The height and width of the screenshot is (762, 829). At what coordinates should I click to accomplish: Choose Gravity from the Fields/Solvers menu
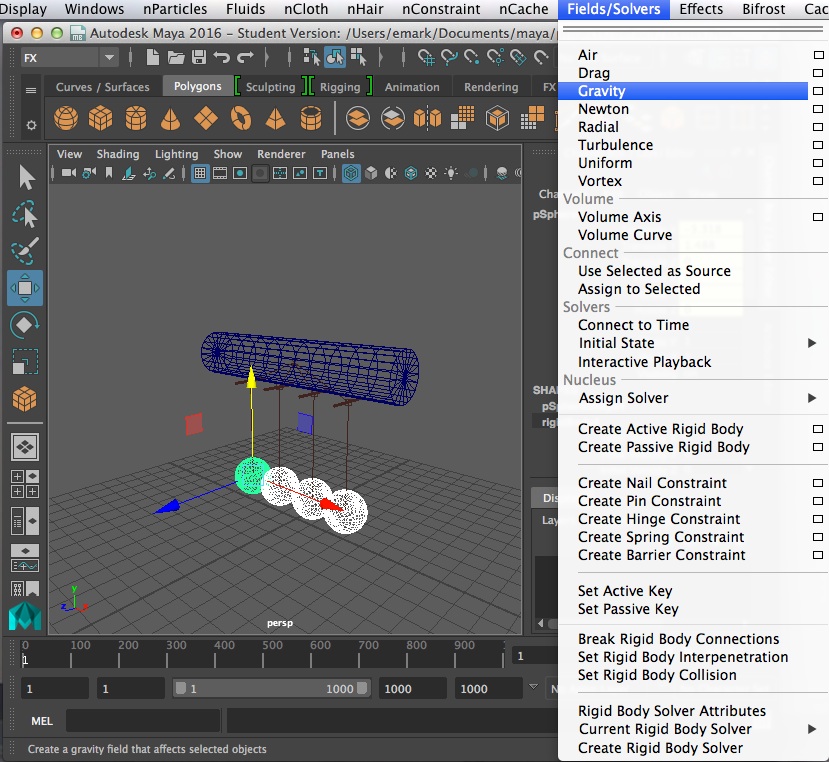602,91
